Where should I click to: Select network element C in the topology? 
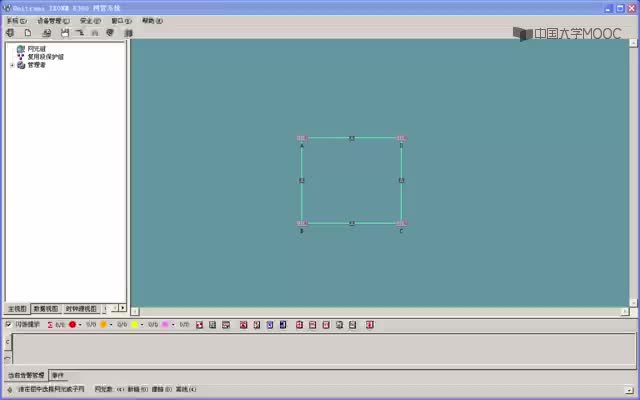(x=402, y=223)
